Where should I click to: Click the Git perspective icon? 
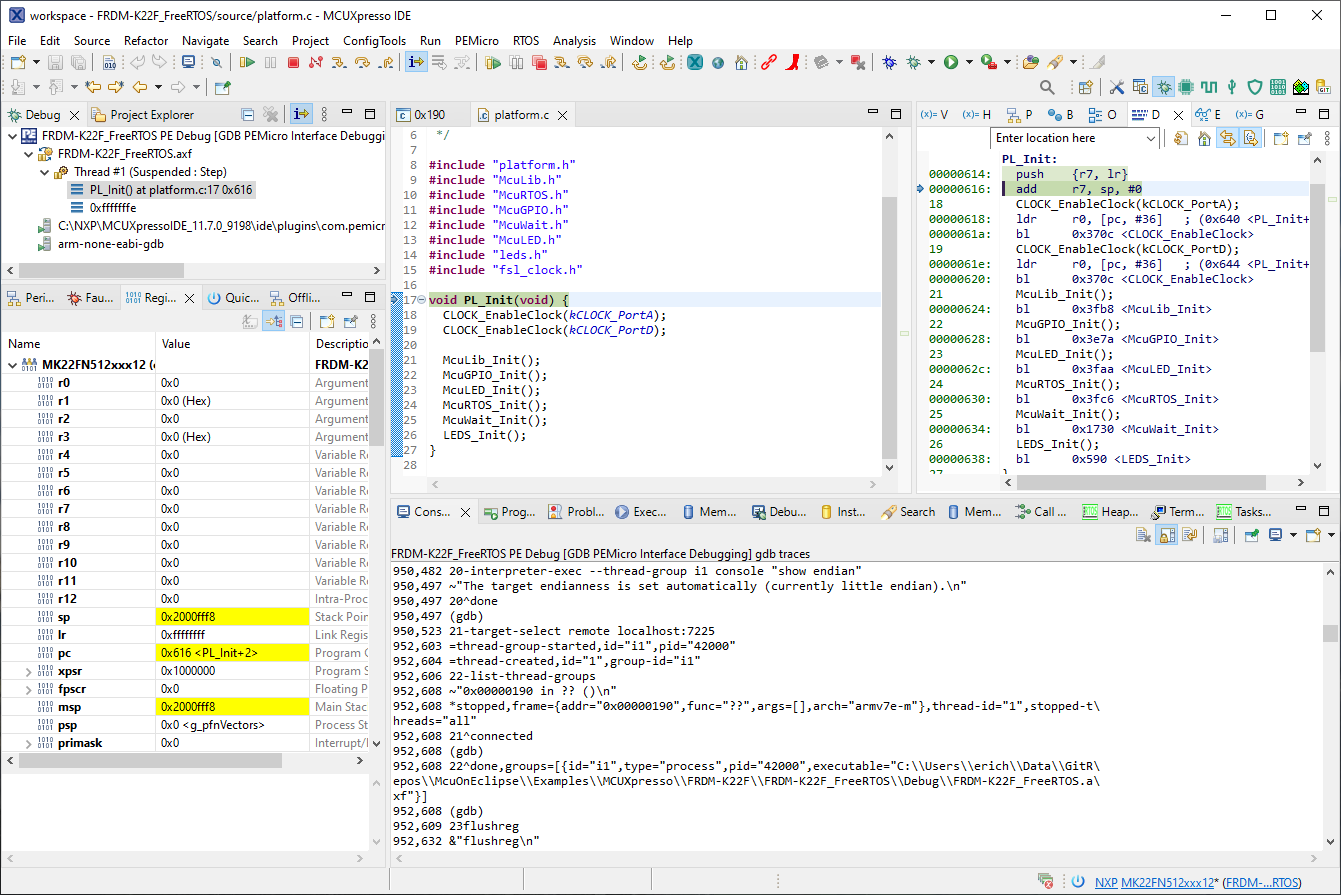[x=1324, y=88]
